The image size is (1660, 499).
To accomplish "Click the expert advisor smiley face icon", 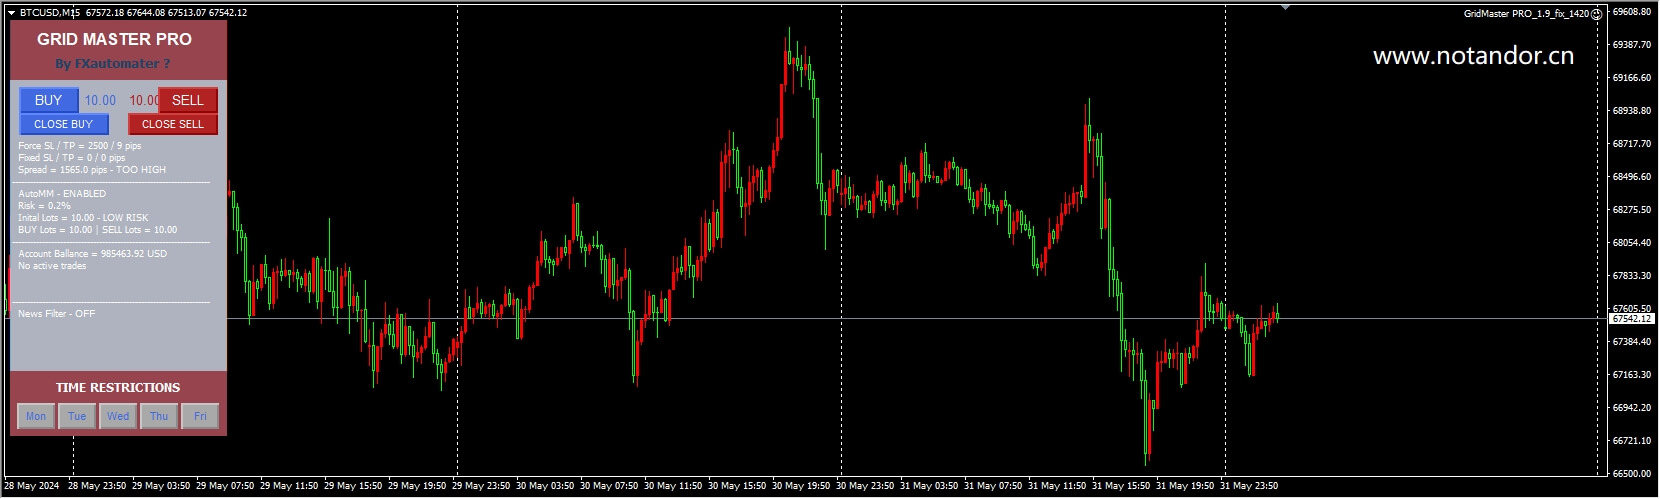I will coord(1597,14).
